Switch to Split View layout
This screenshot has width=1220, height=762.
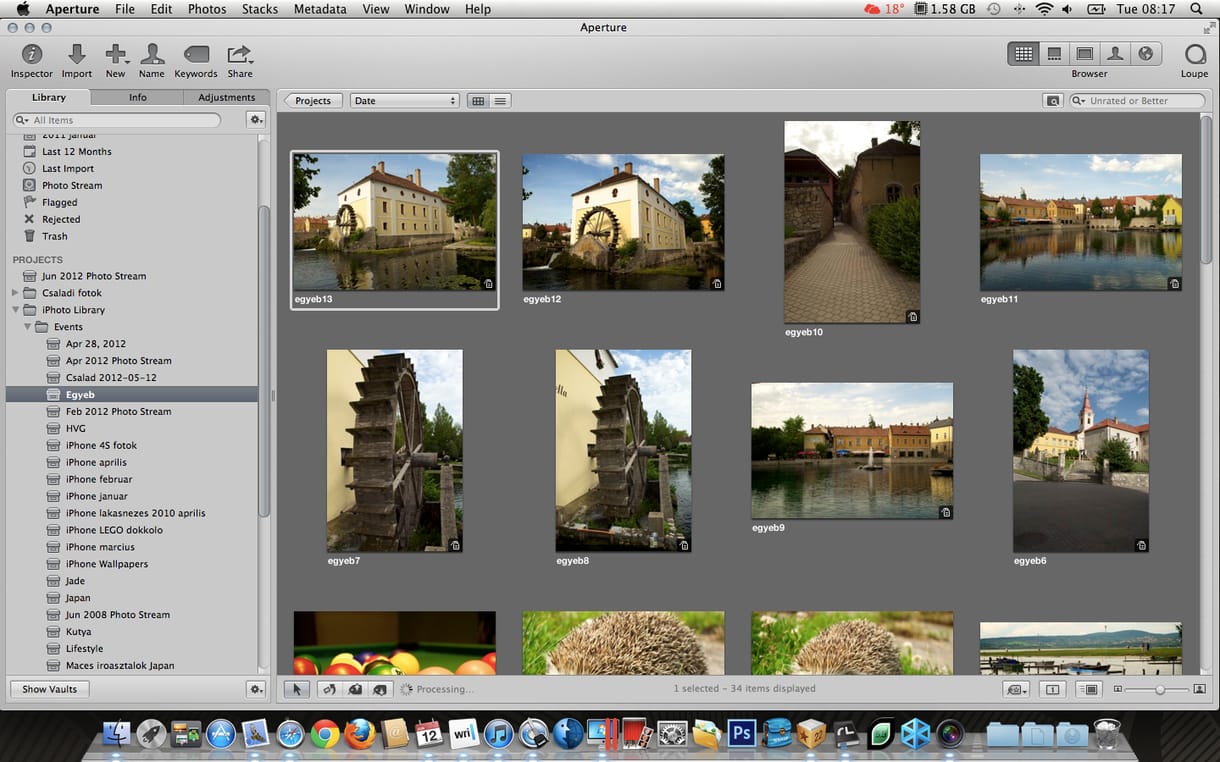[1054, 54]
